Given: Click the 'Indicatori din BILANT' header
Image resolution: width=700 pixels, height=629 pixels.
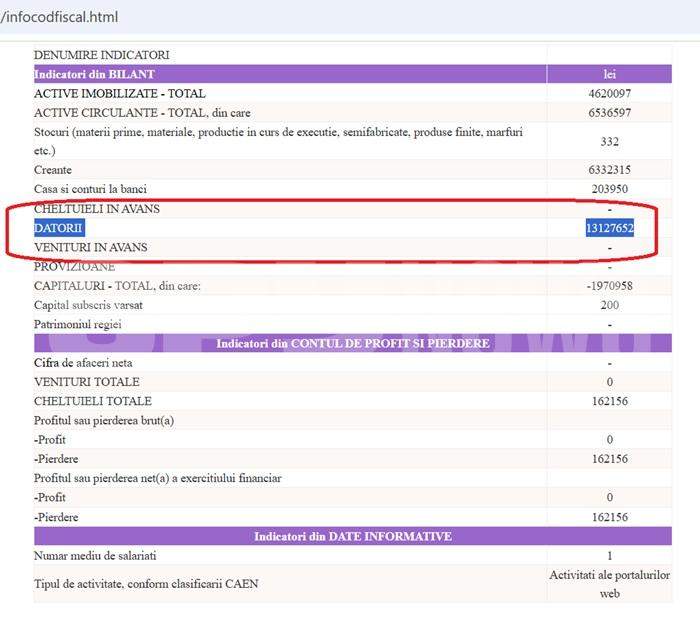Looking at the screenshot, I should point(94,74).
